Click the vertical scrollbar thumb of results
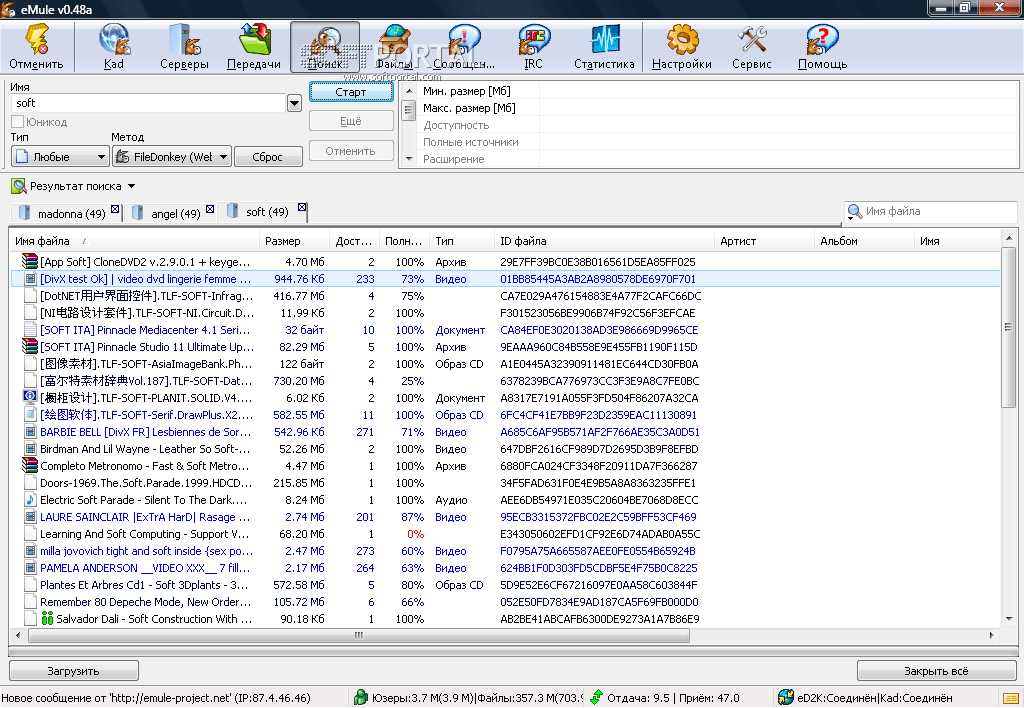 click(x=1008, y=327)
